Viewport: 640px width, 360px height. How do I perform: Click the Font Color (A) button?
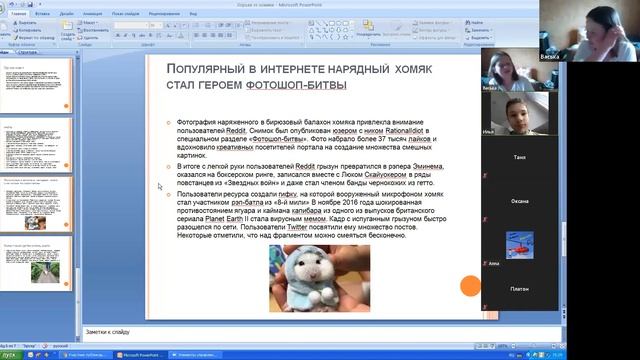click(x=181, y=36)
